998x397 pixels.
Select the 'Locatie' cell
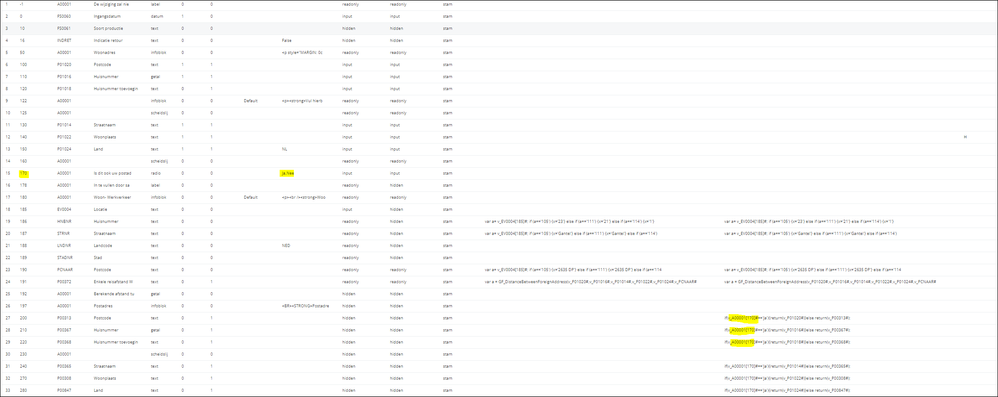(100, 209)
